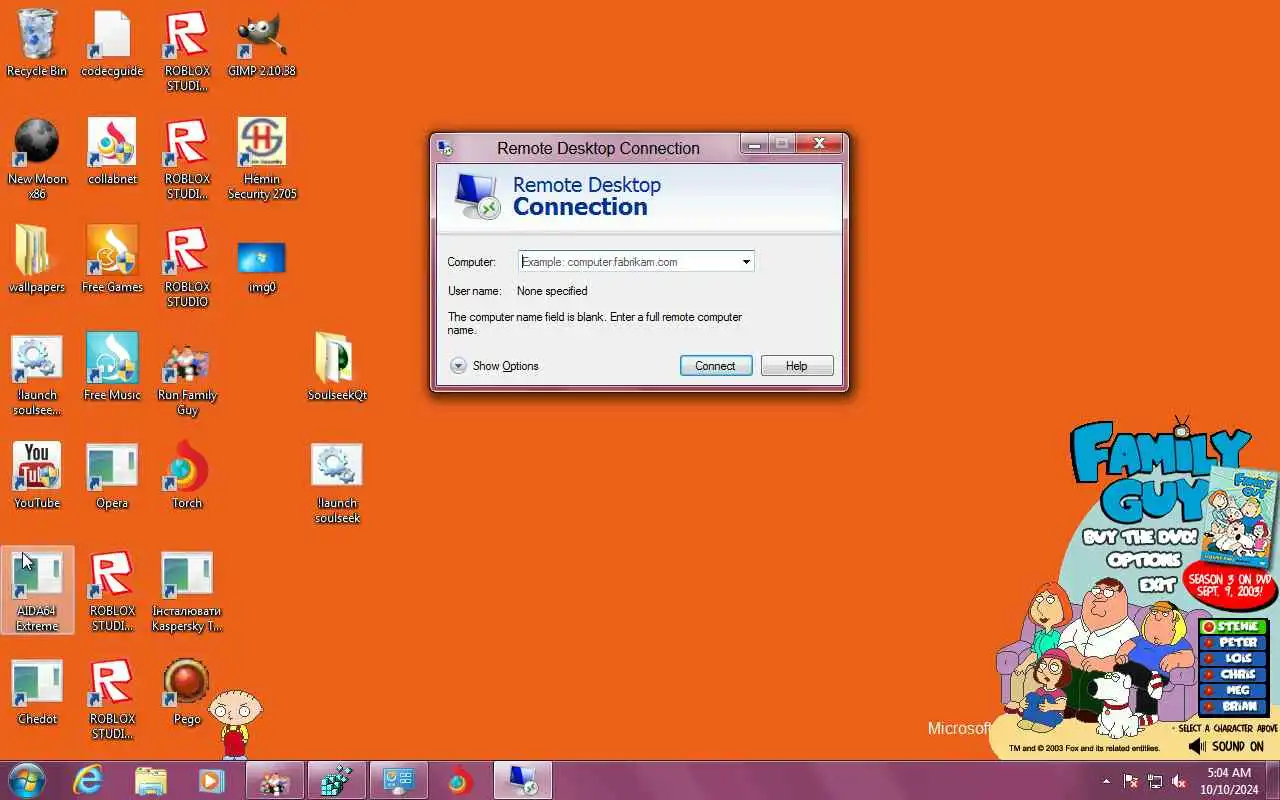
Task: Select Brian in the Family Guy character list
Action: coord(1233,706)
